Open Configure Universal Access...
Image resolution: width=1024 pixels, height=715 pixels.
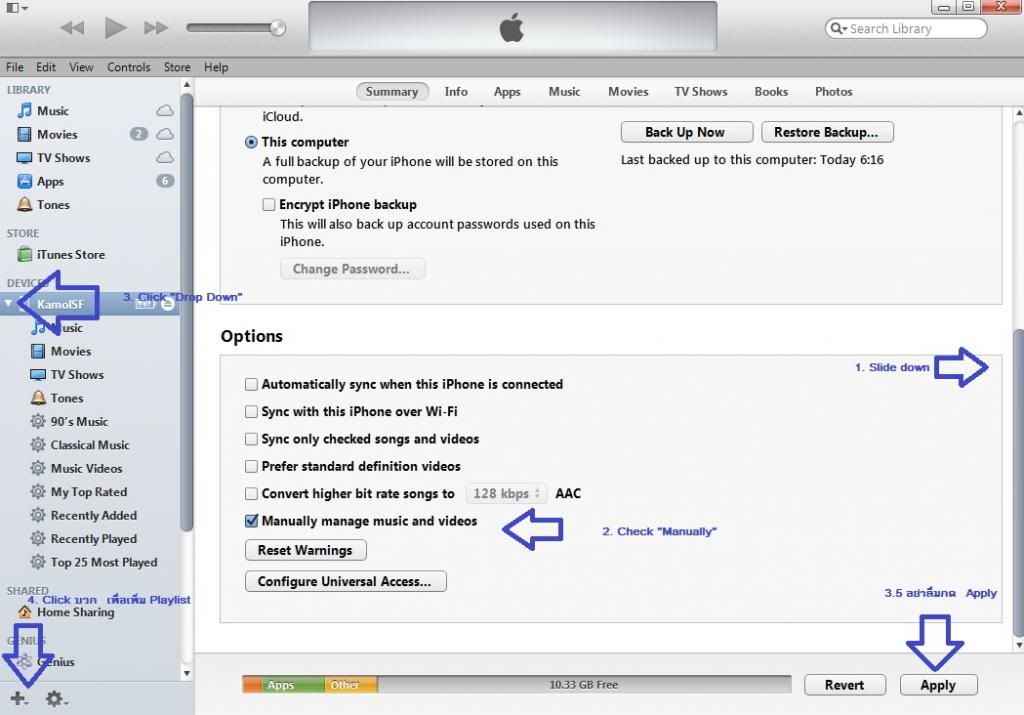click(x=345, y=582)
